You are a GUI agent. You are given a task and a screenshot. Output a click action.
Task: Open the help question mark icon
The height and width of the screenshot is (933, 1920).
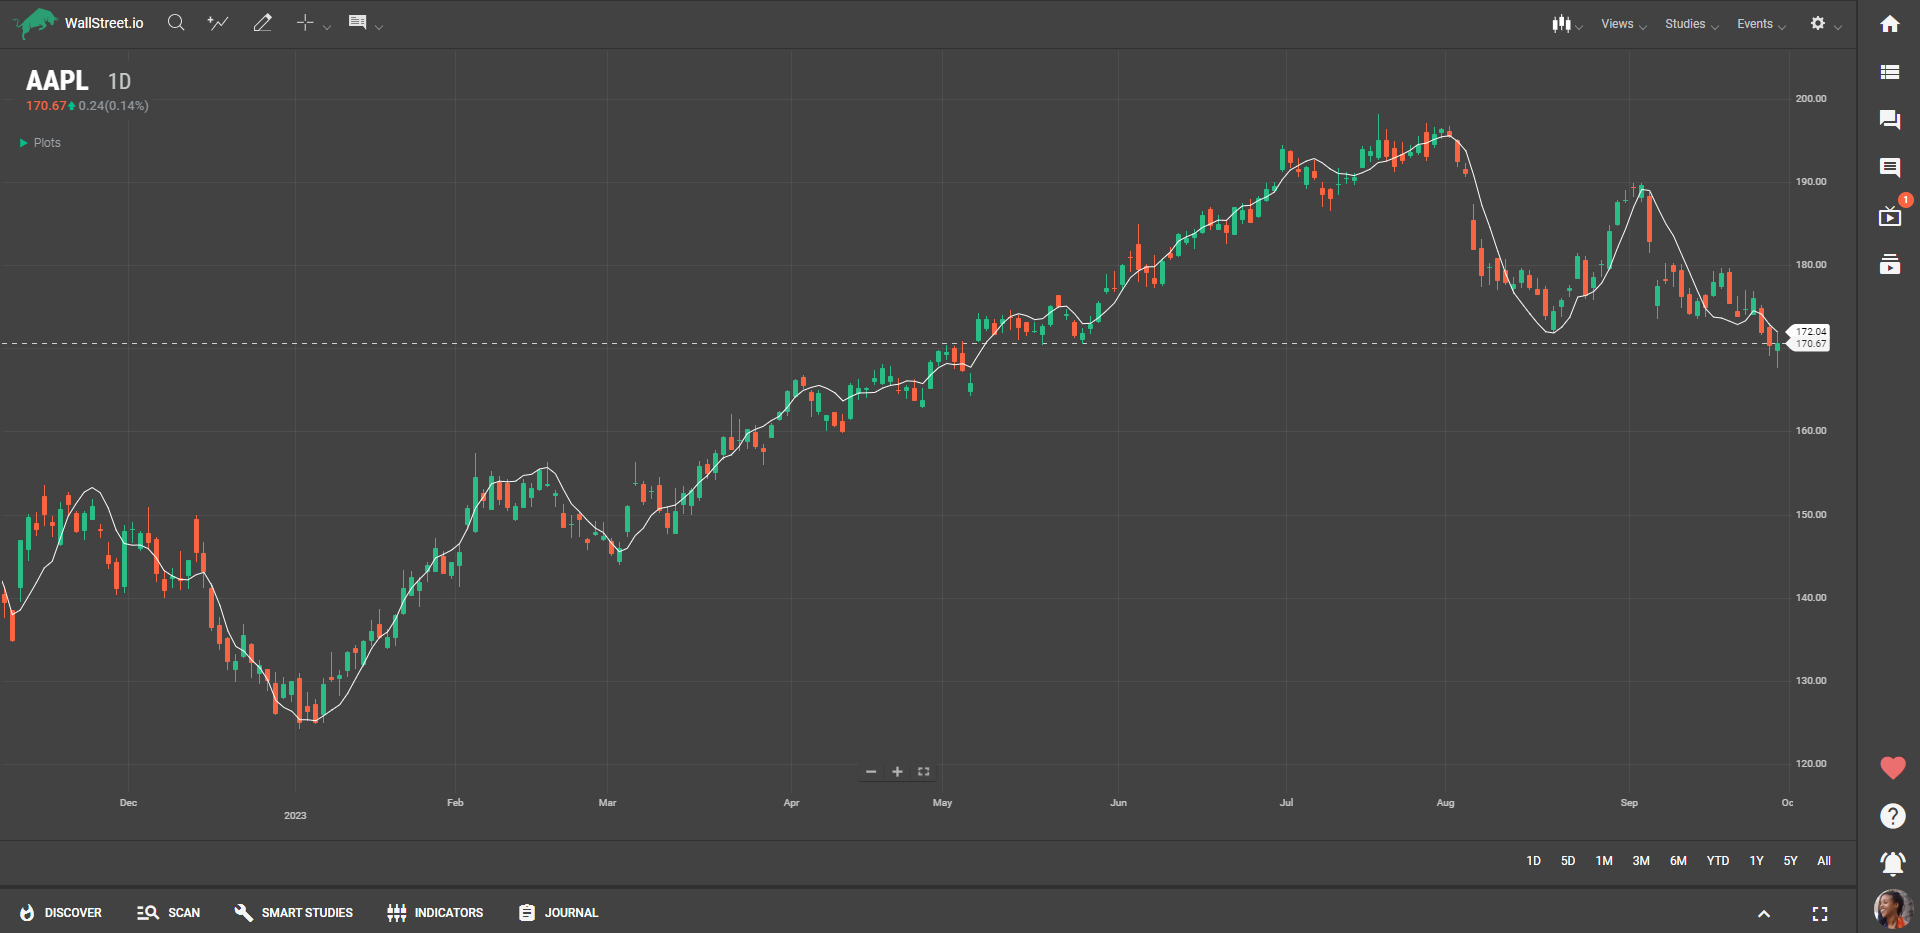(x=1893, y=816)
